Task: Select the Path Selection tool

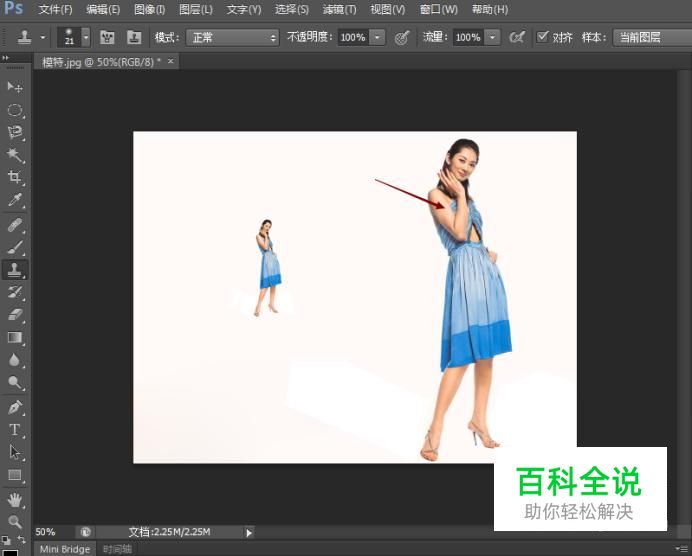Action: point(15,452)
